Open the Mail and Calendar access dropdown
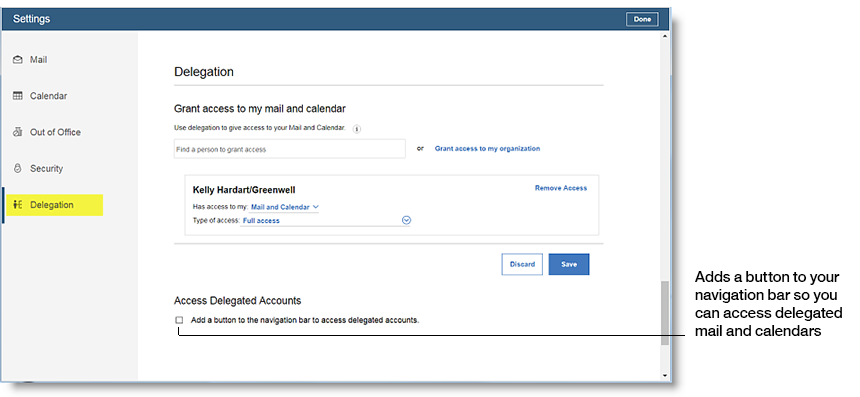 [x=285, y=207]
